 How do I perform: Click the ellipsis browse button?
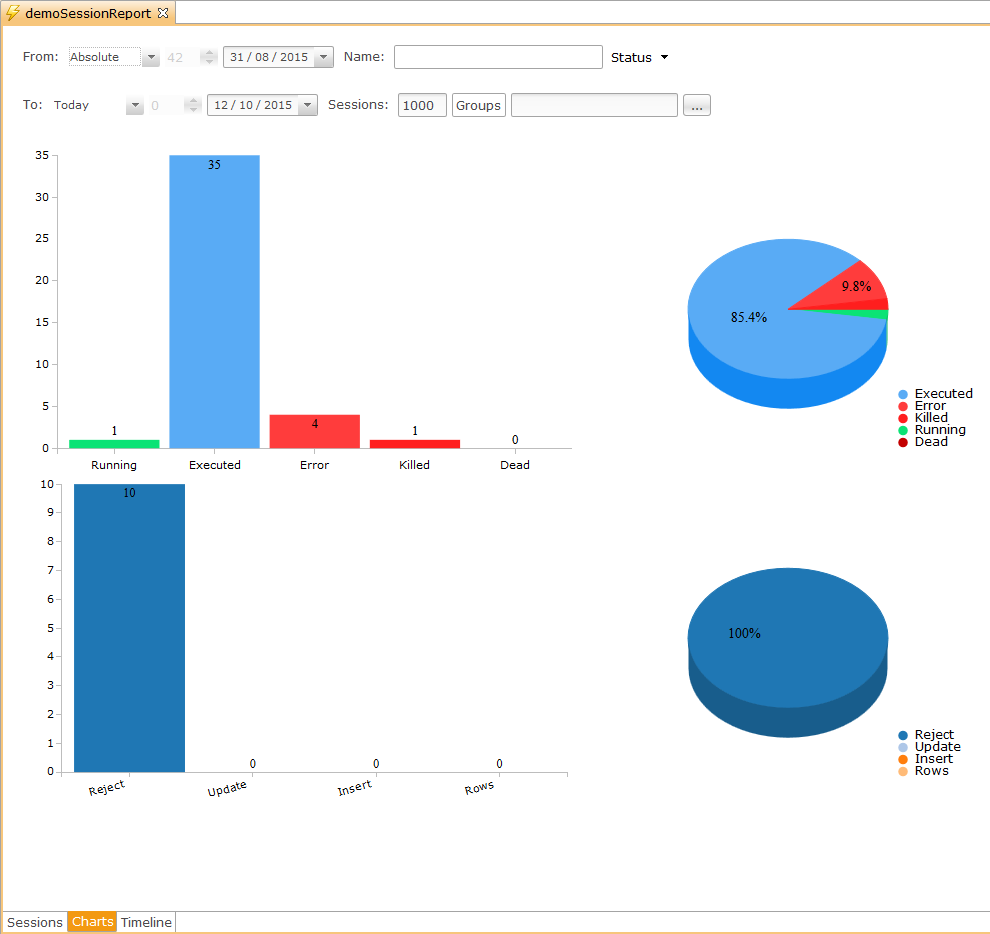(x=697, y=105)
